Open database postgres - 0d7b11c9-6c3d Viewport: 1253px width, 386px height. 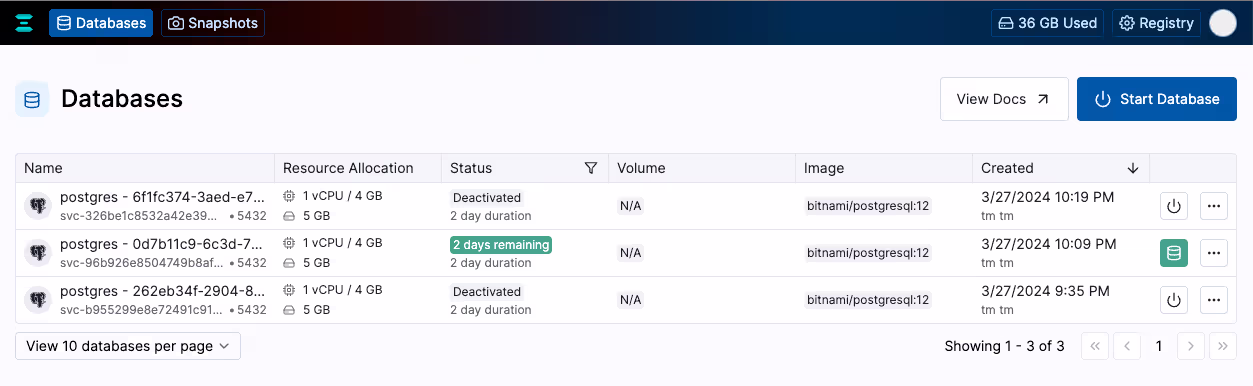pos(163,244)
